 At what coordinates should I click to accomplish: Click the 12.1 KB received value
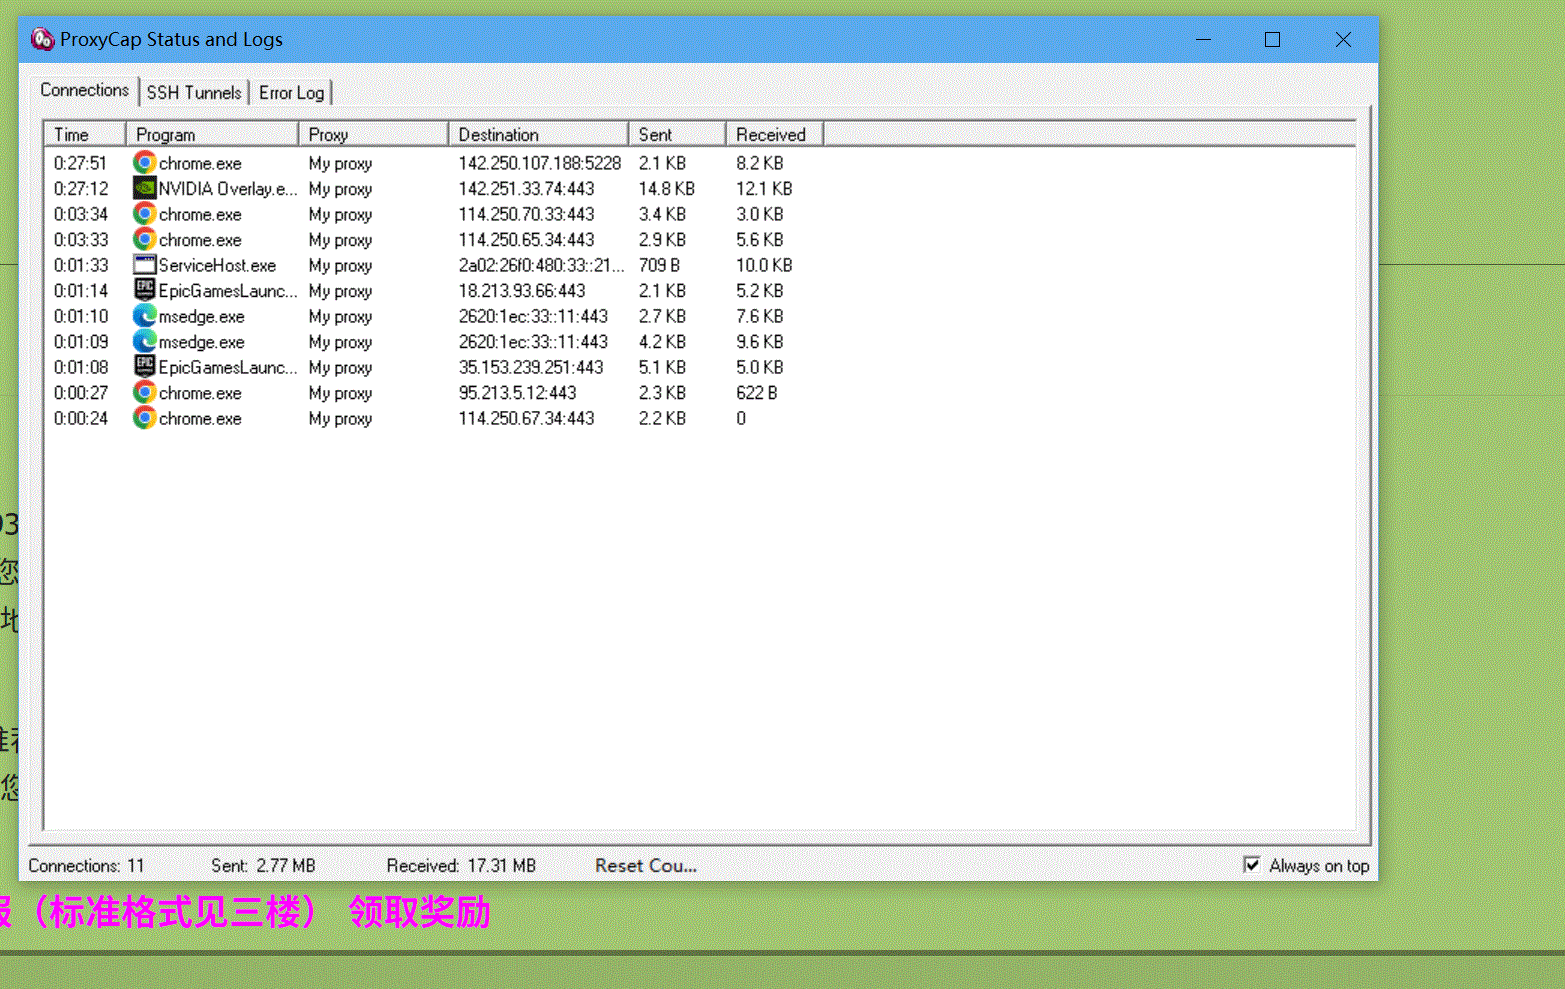pos(764,188)
